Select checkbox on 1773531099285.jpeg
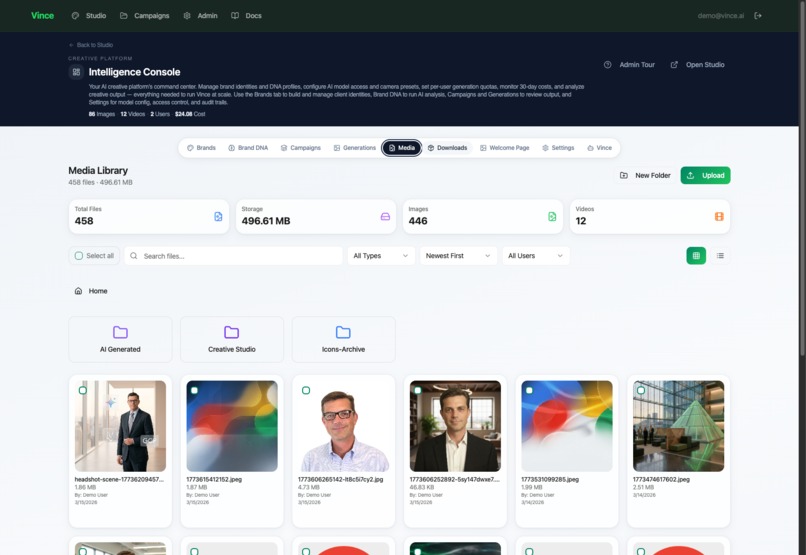806x555 pixels. coord(529,391)
